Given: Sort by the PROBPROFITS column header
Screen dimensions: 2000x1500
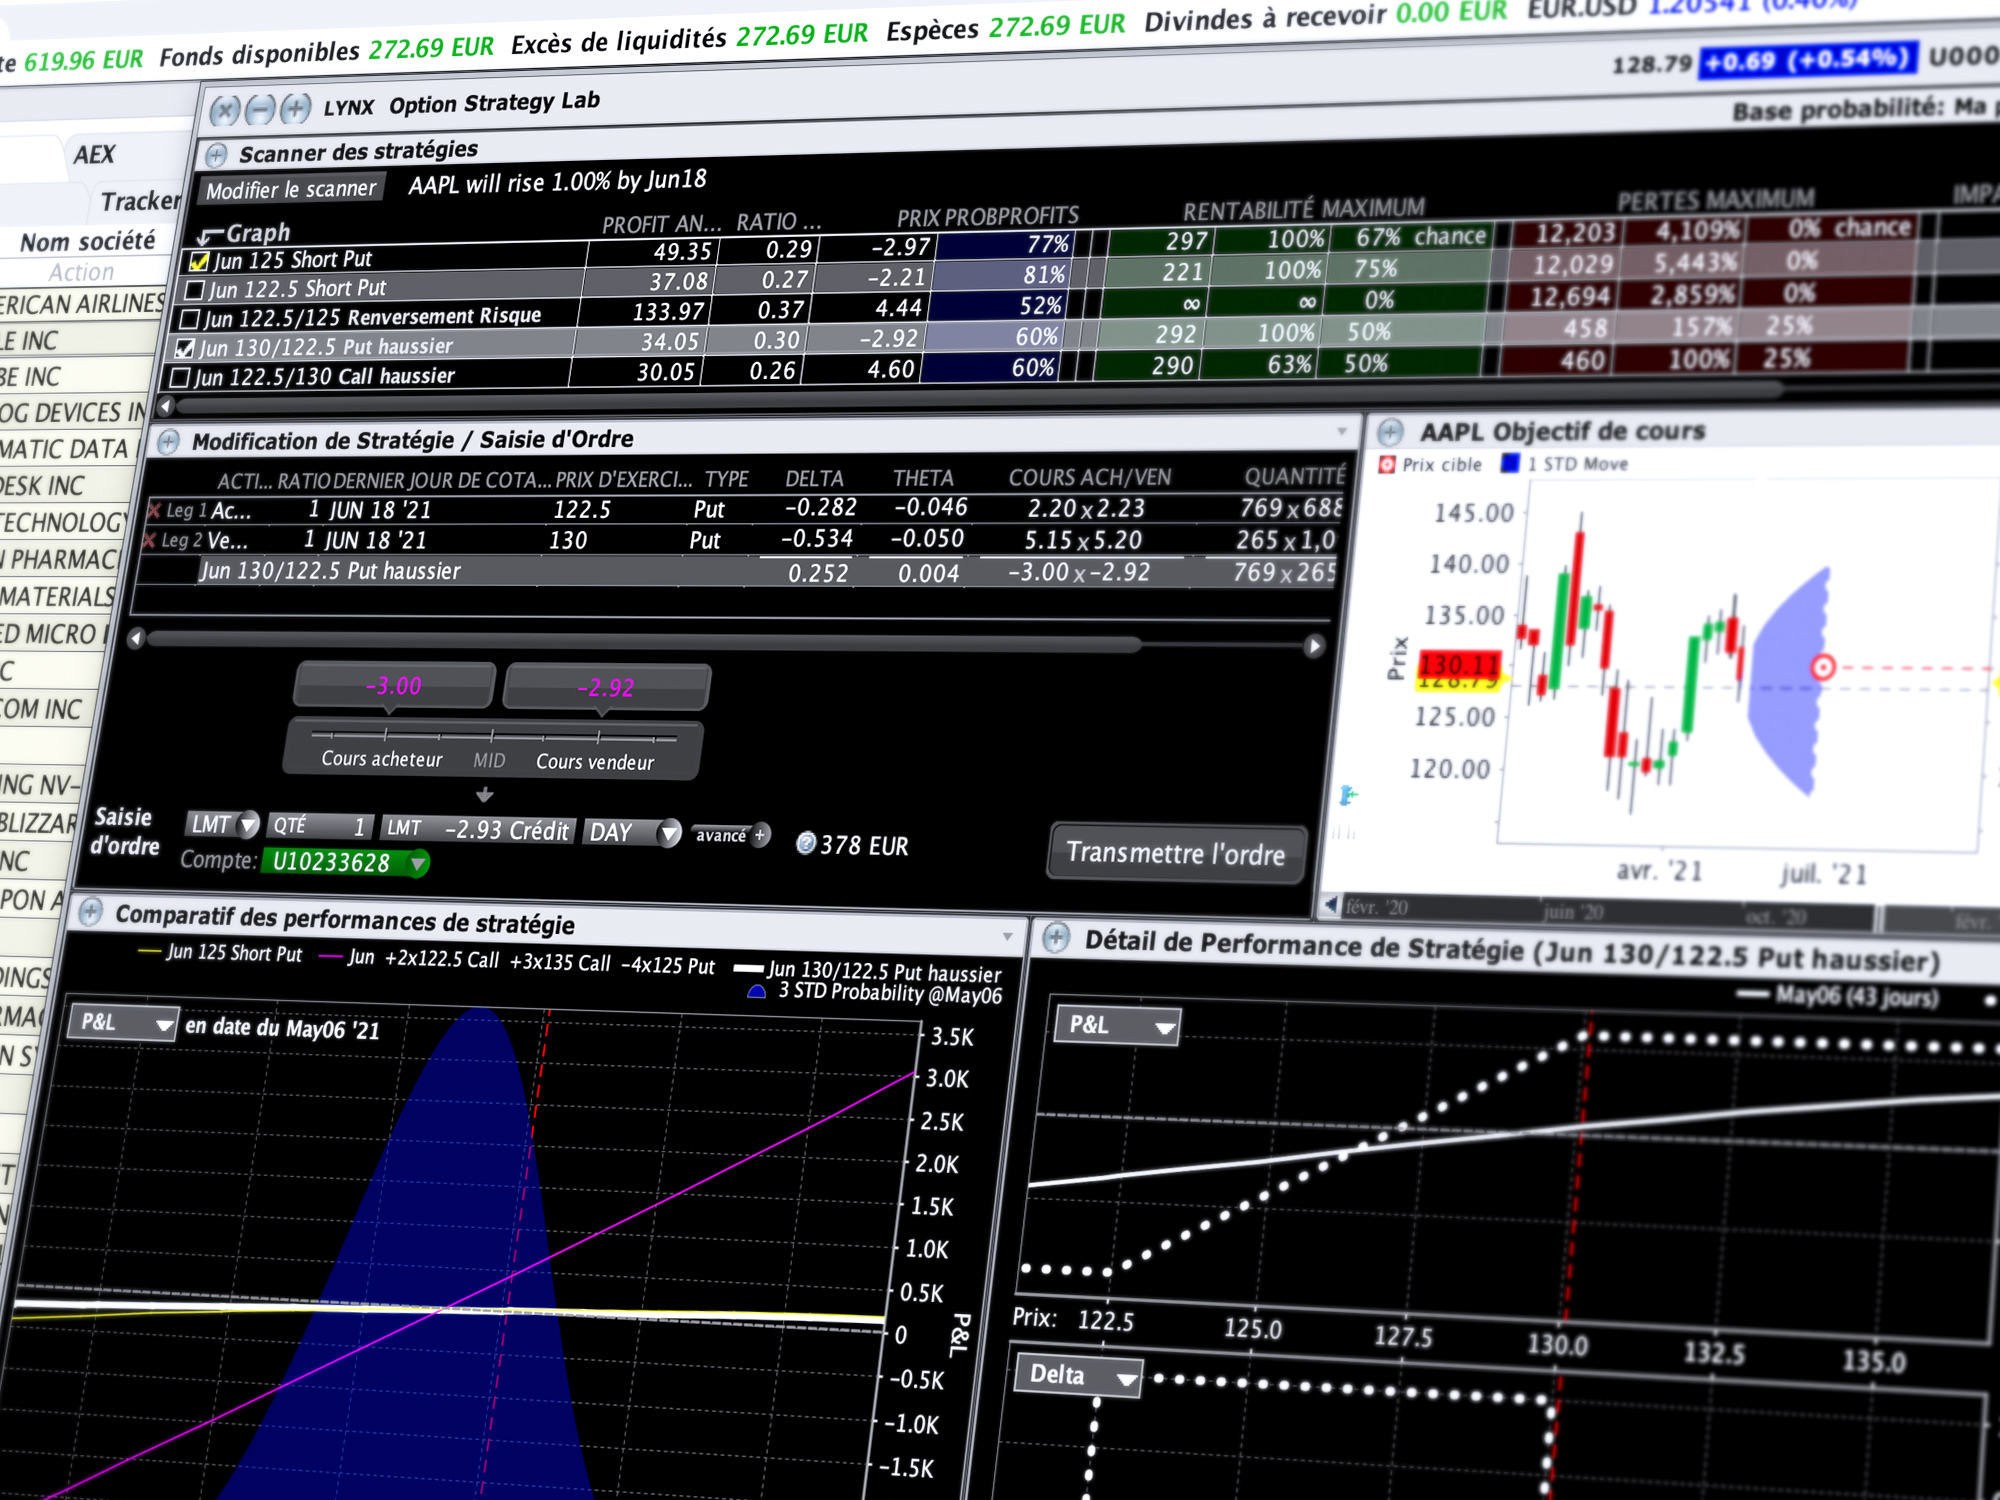Looking at the screenshot, I should [1012, 217].
